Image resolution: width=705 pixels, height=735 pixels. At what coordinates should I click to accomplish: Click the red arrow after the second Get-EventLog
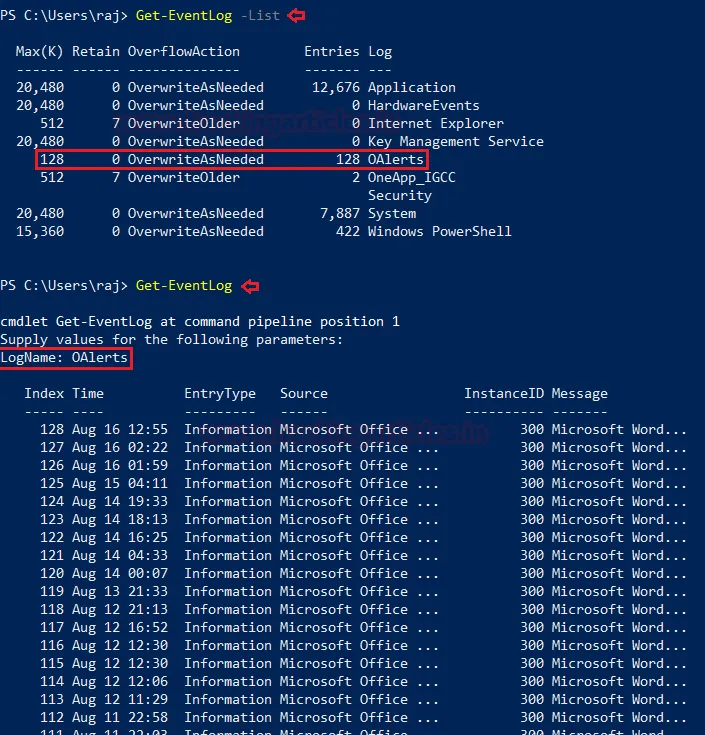coord(249,286)
